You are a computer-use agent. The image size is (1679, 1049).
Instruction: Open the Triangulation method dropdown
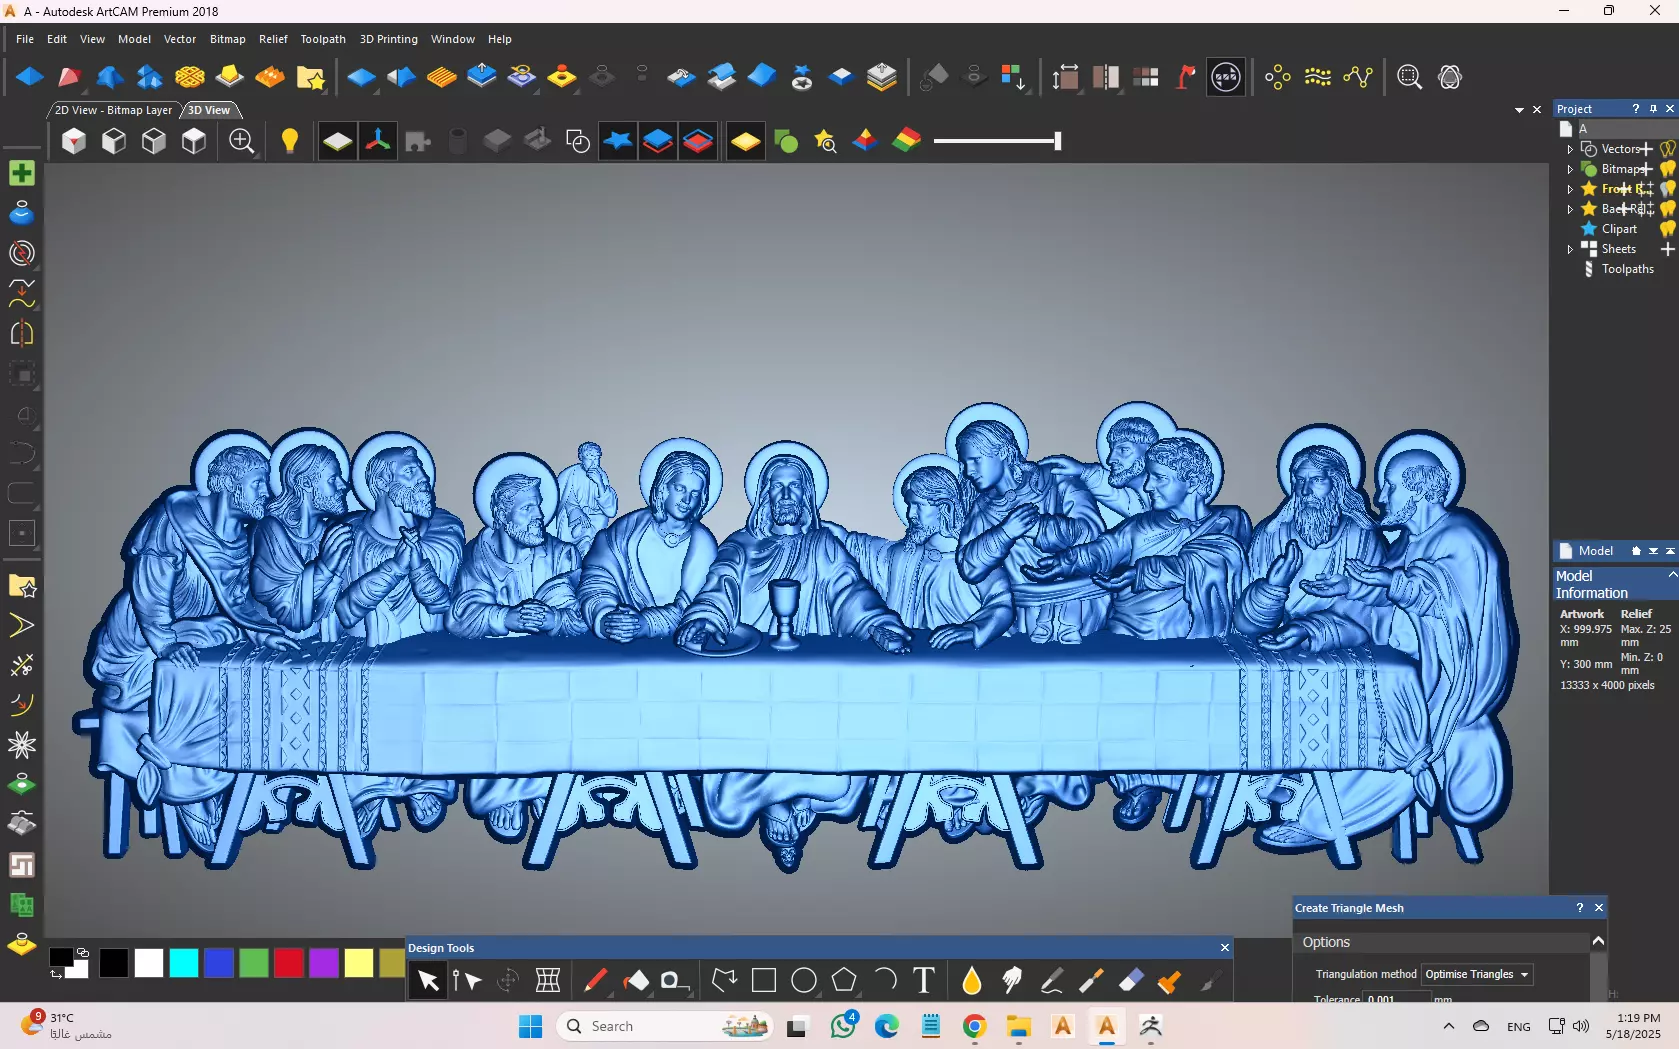click(1477, 974)
